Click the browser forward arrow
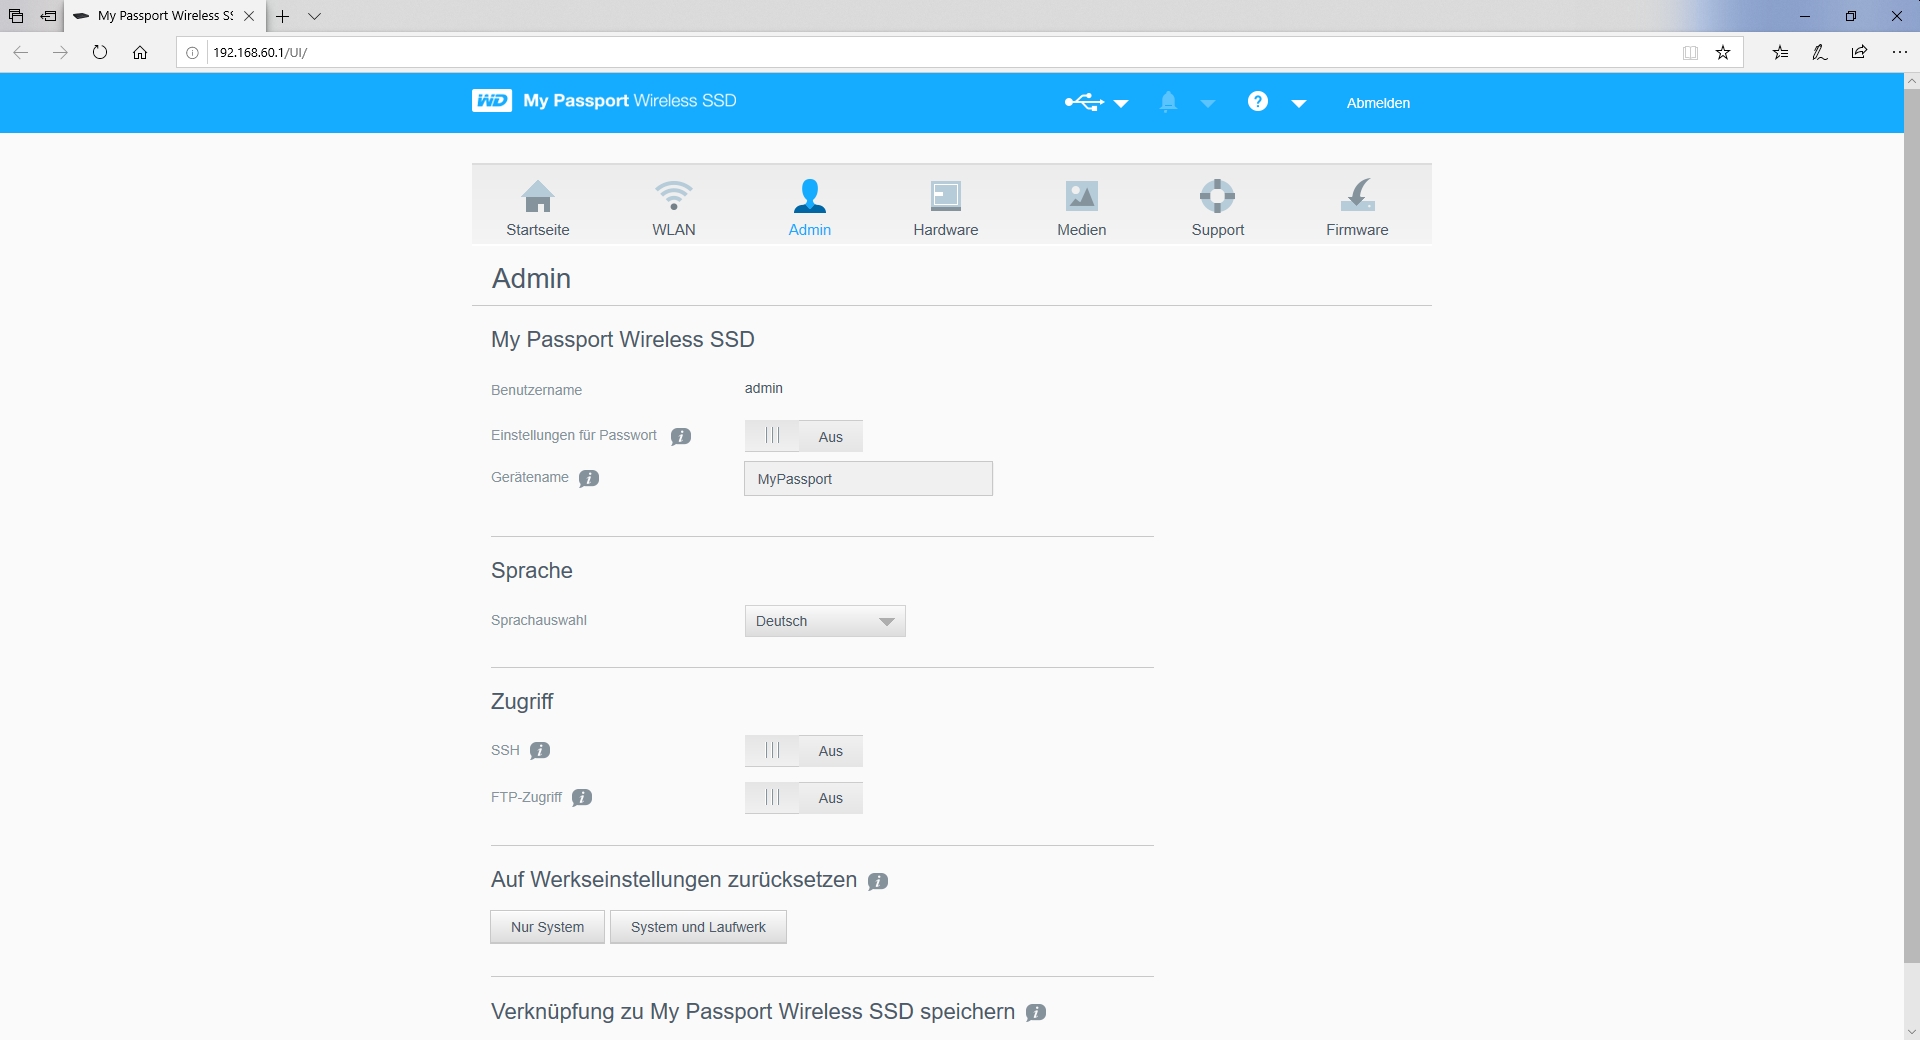 [60, 52]
